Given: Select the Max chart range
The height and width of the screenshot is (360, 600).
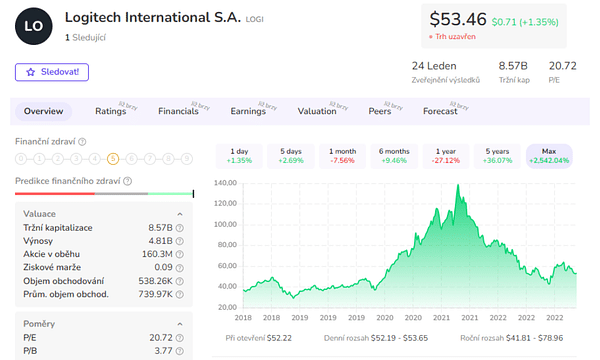Looking at the screenshot, I should [549, 156].
